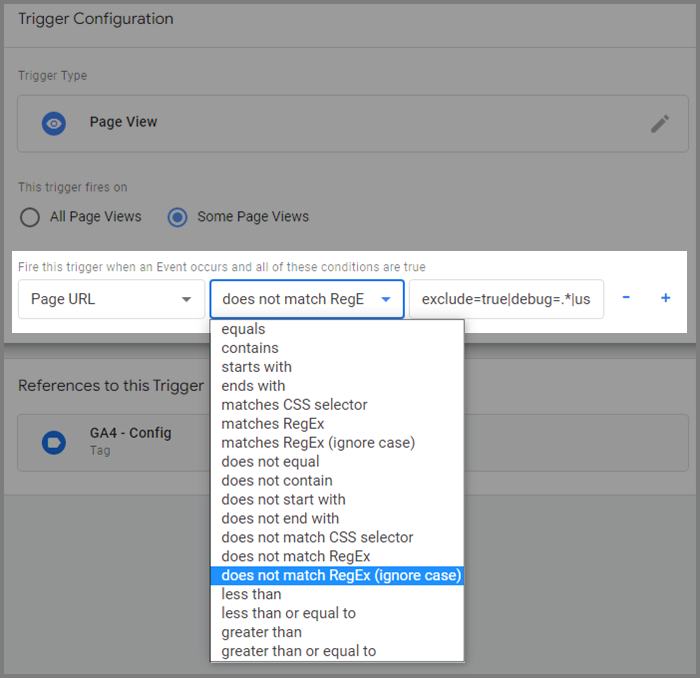The width and height of the screenshot is (700, 678).
Task: Add condition with plus icon
Action: 665,298
